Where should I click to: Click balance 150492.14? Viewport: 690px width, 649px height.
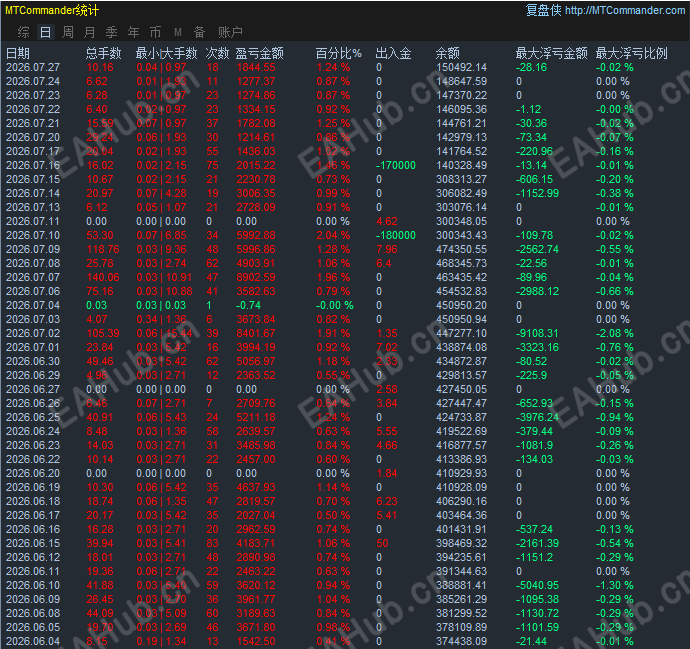point(462,67)
